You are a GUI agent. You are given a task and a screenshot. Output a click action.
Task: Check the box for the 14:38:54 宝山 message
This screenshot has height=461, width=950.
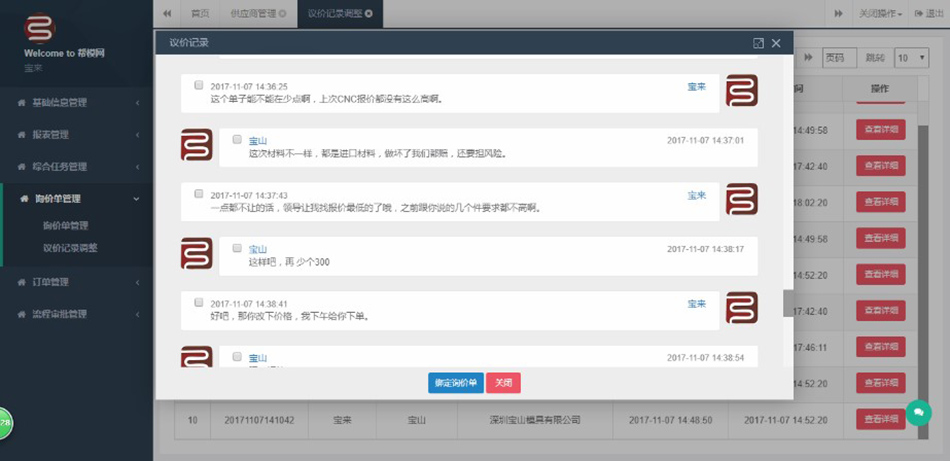237,357
